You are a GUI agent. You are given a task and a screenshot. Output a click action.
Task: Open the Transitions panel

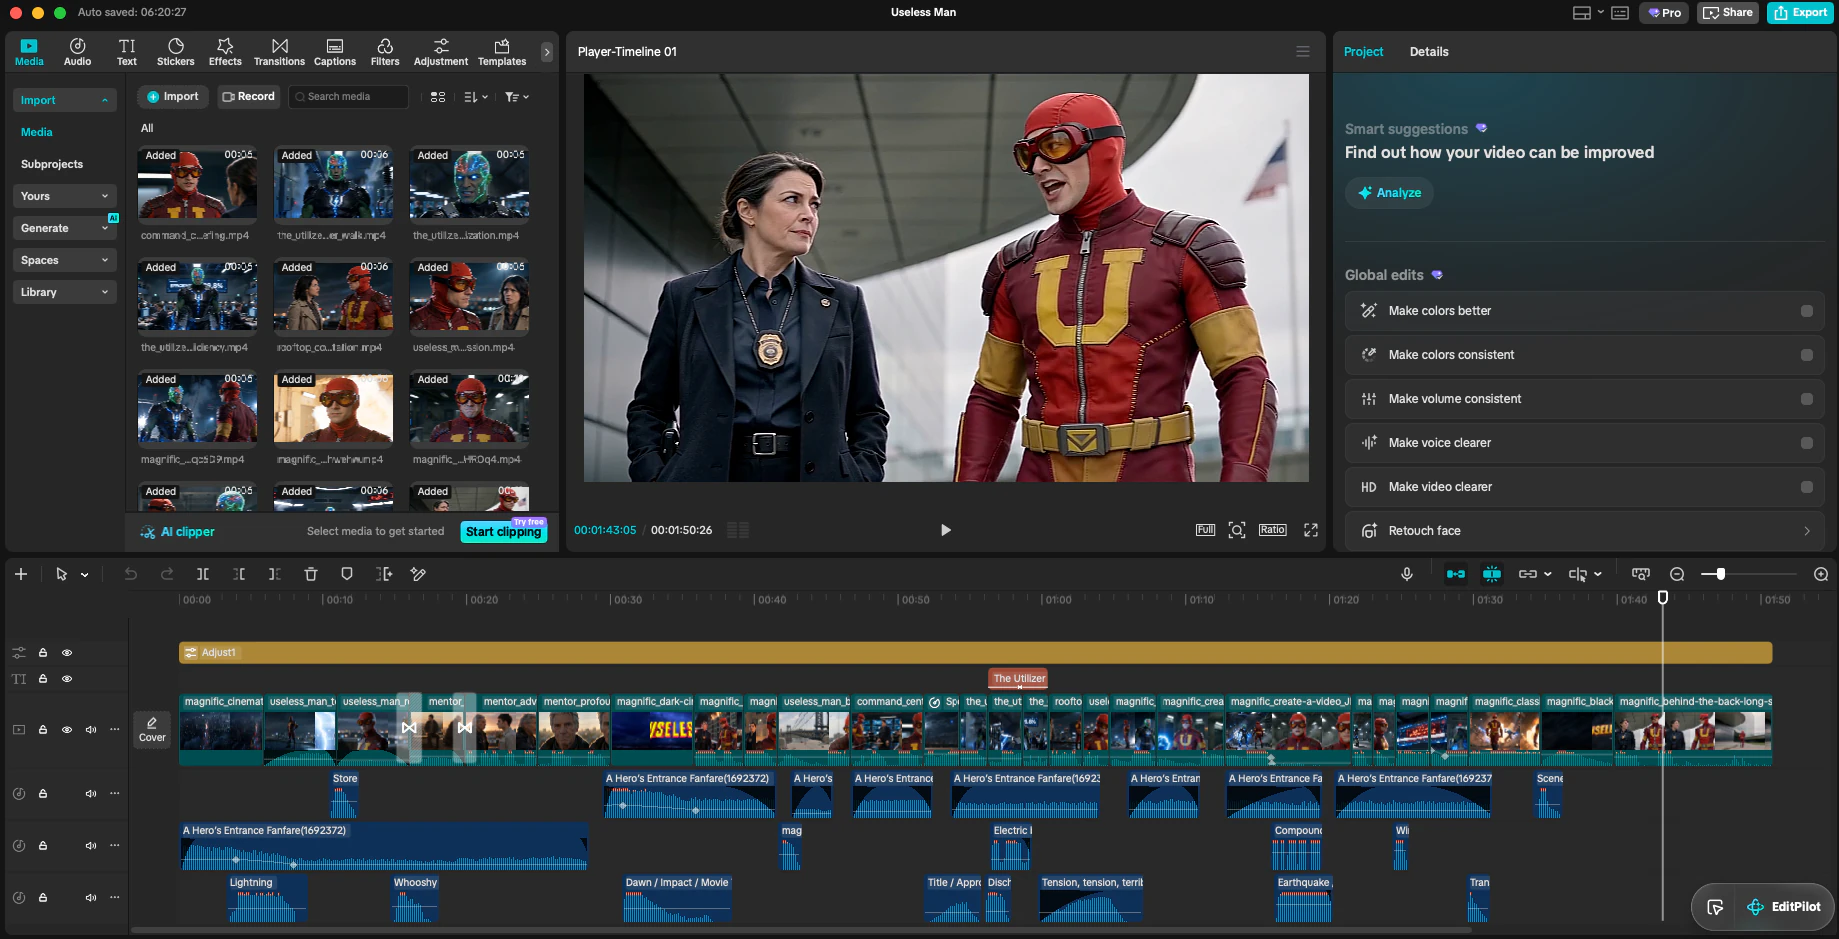[279, 52]
